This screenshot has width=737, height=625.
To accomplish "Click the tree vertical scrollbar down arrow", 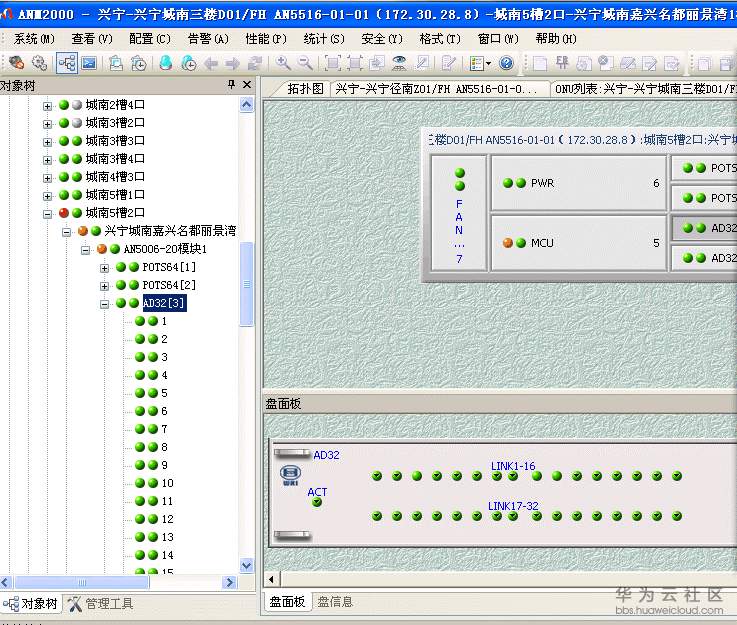I will click(x=246, y=565).
